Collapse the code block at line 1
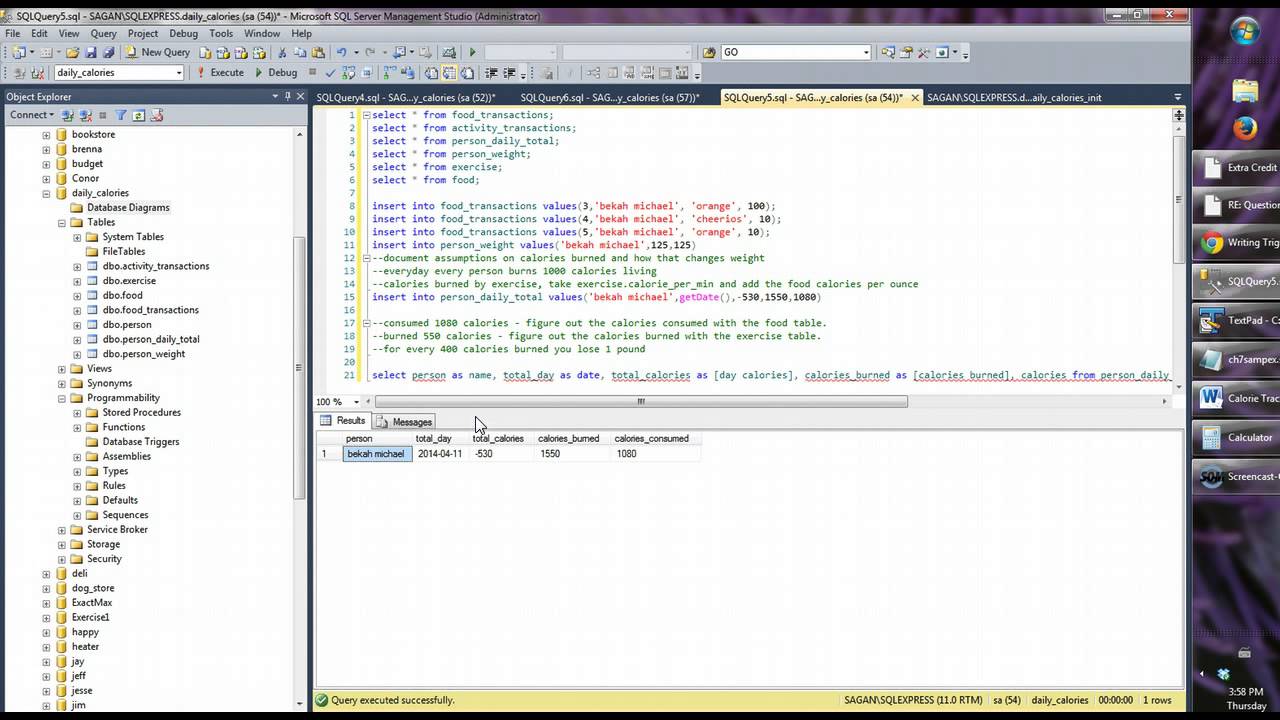1280x720 pixels. pos(366,115)
